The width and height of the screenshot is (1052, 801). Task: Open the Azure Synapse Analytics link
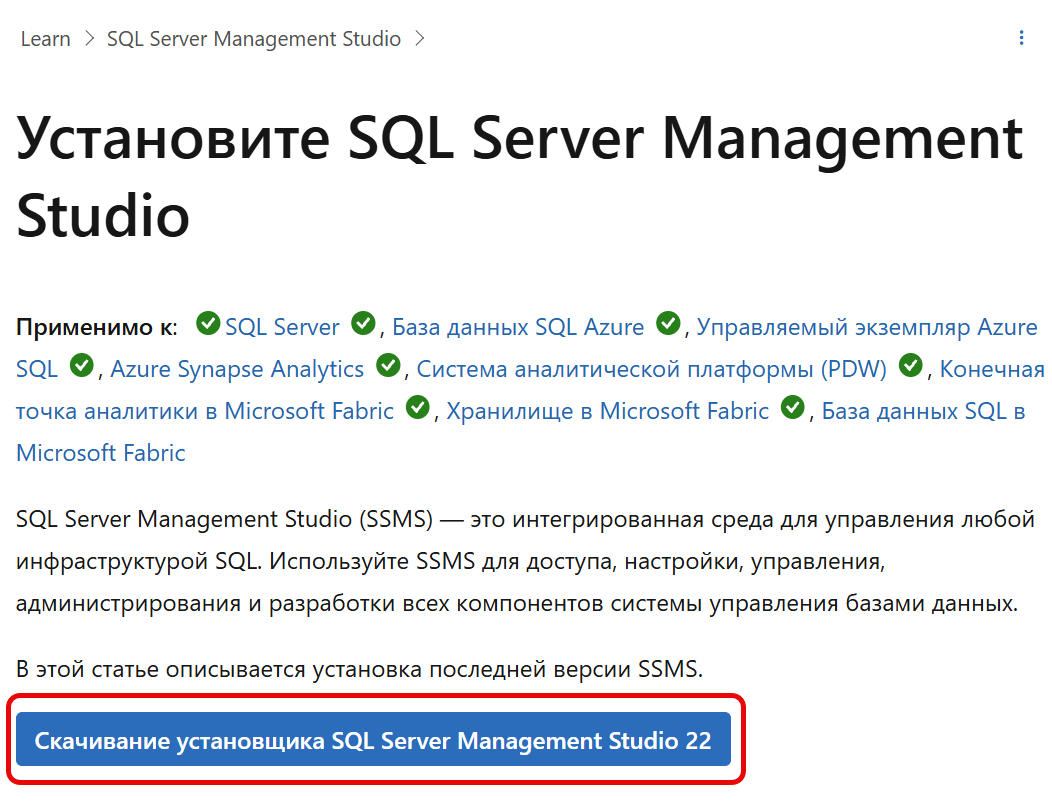[238, 369]
